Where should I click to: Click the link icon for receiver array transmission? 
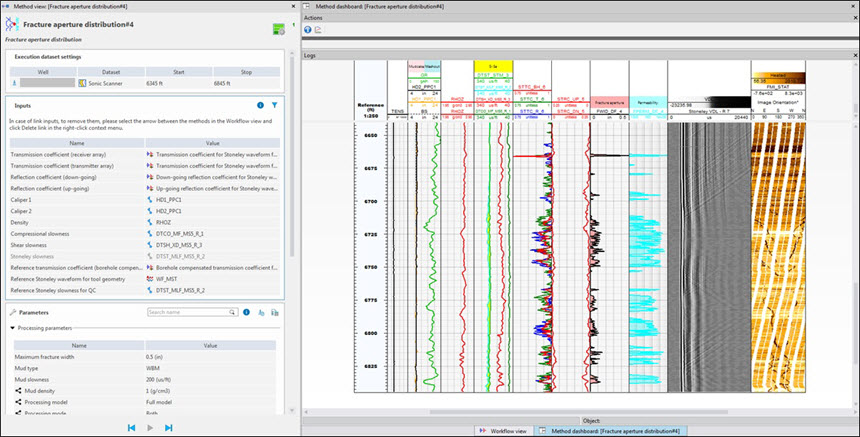pyautogui.click(x=150, y=155)
